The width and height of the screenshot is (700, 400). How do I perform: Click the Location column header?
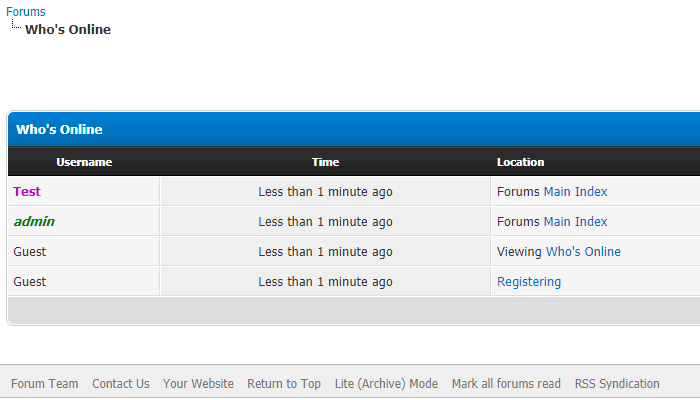click(x=521, y=162)
